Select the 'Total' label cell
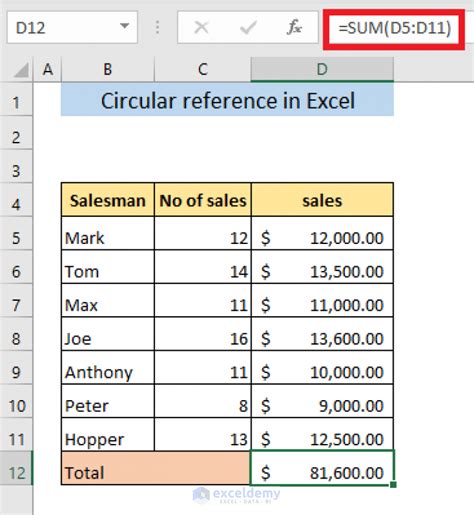474x515 pixels. click(156, 468)
